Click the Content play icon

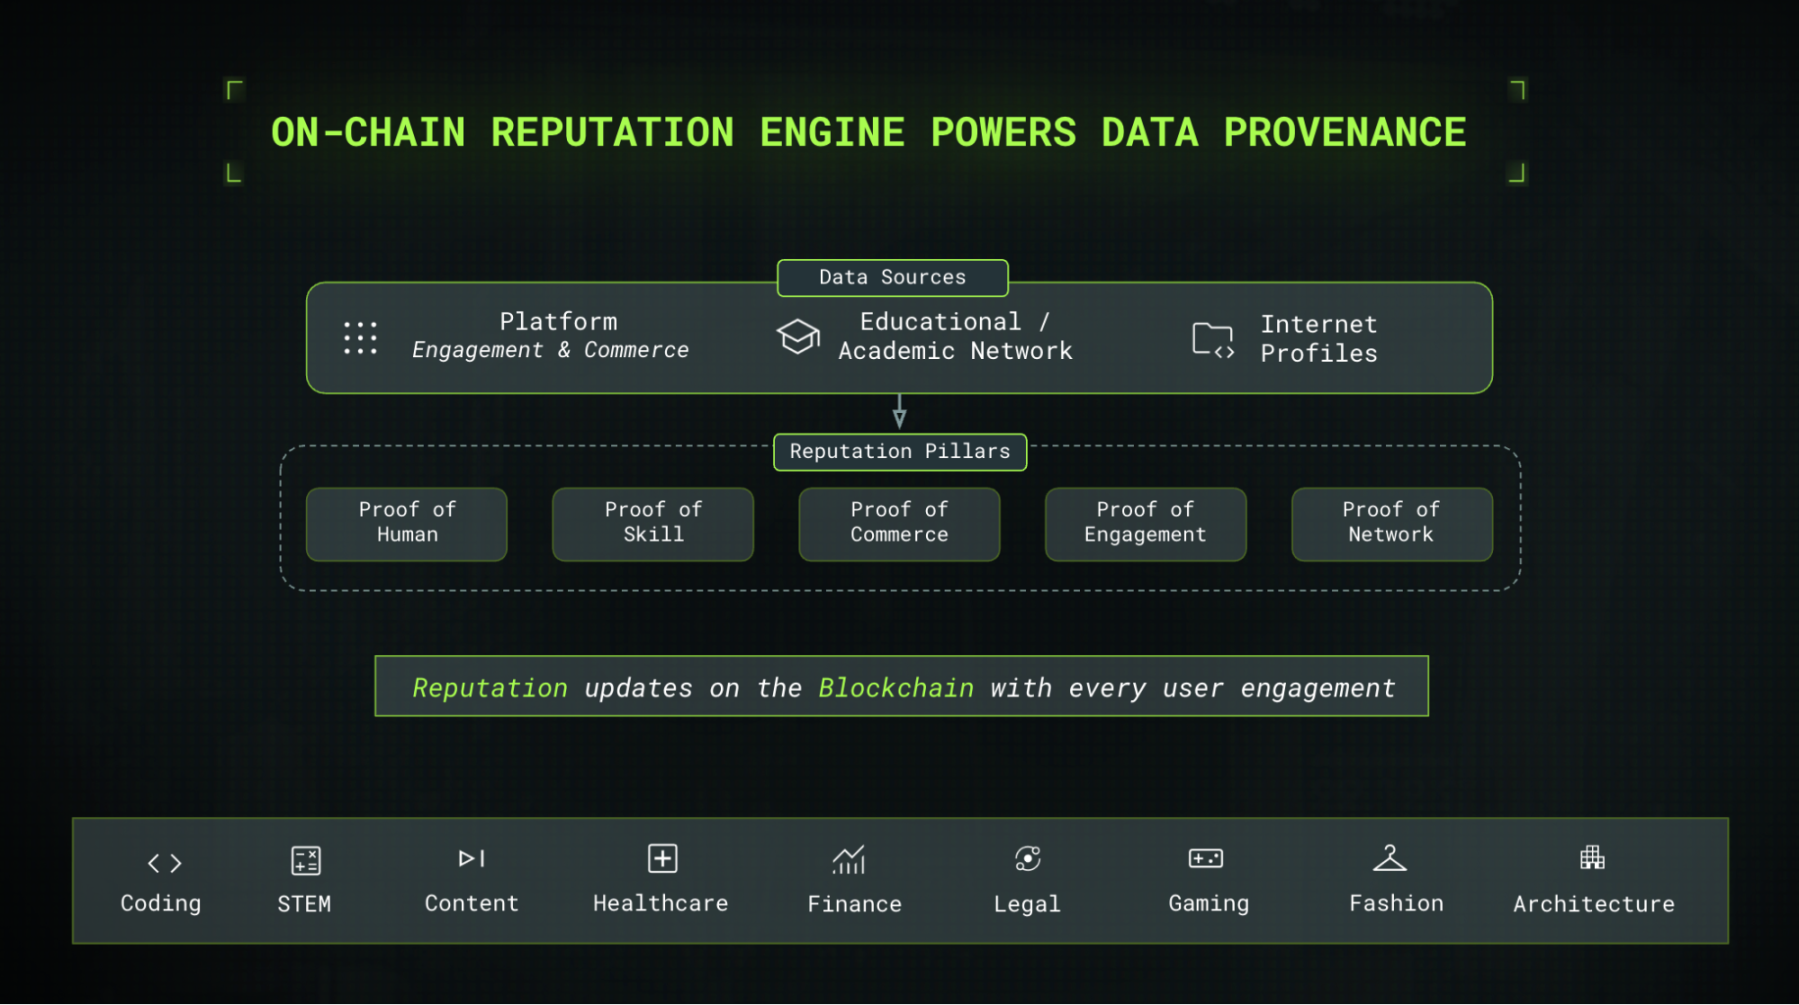[471, 858]
